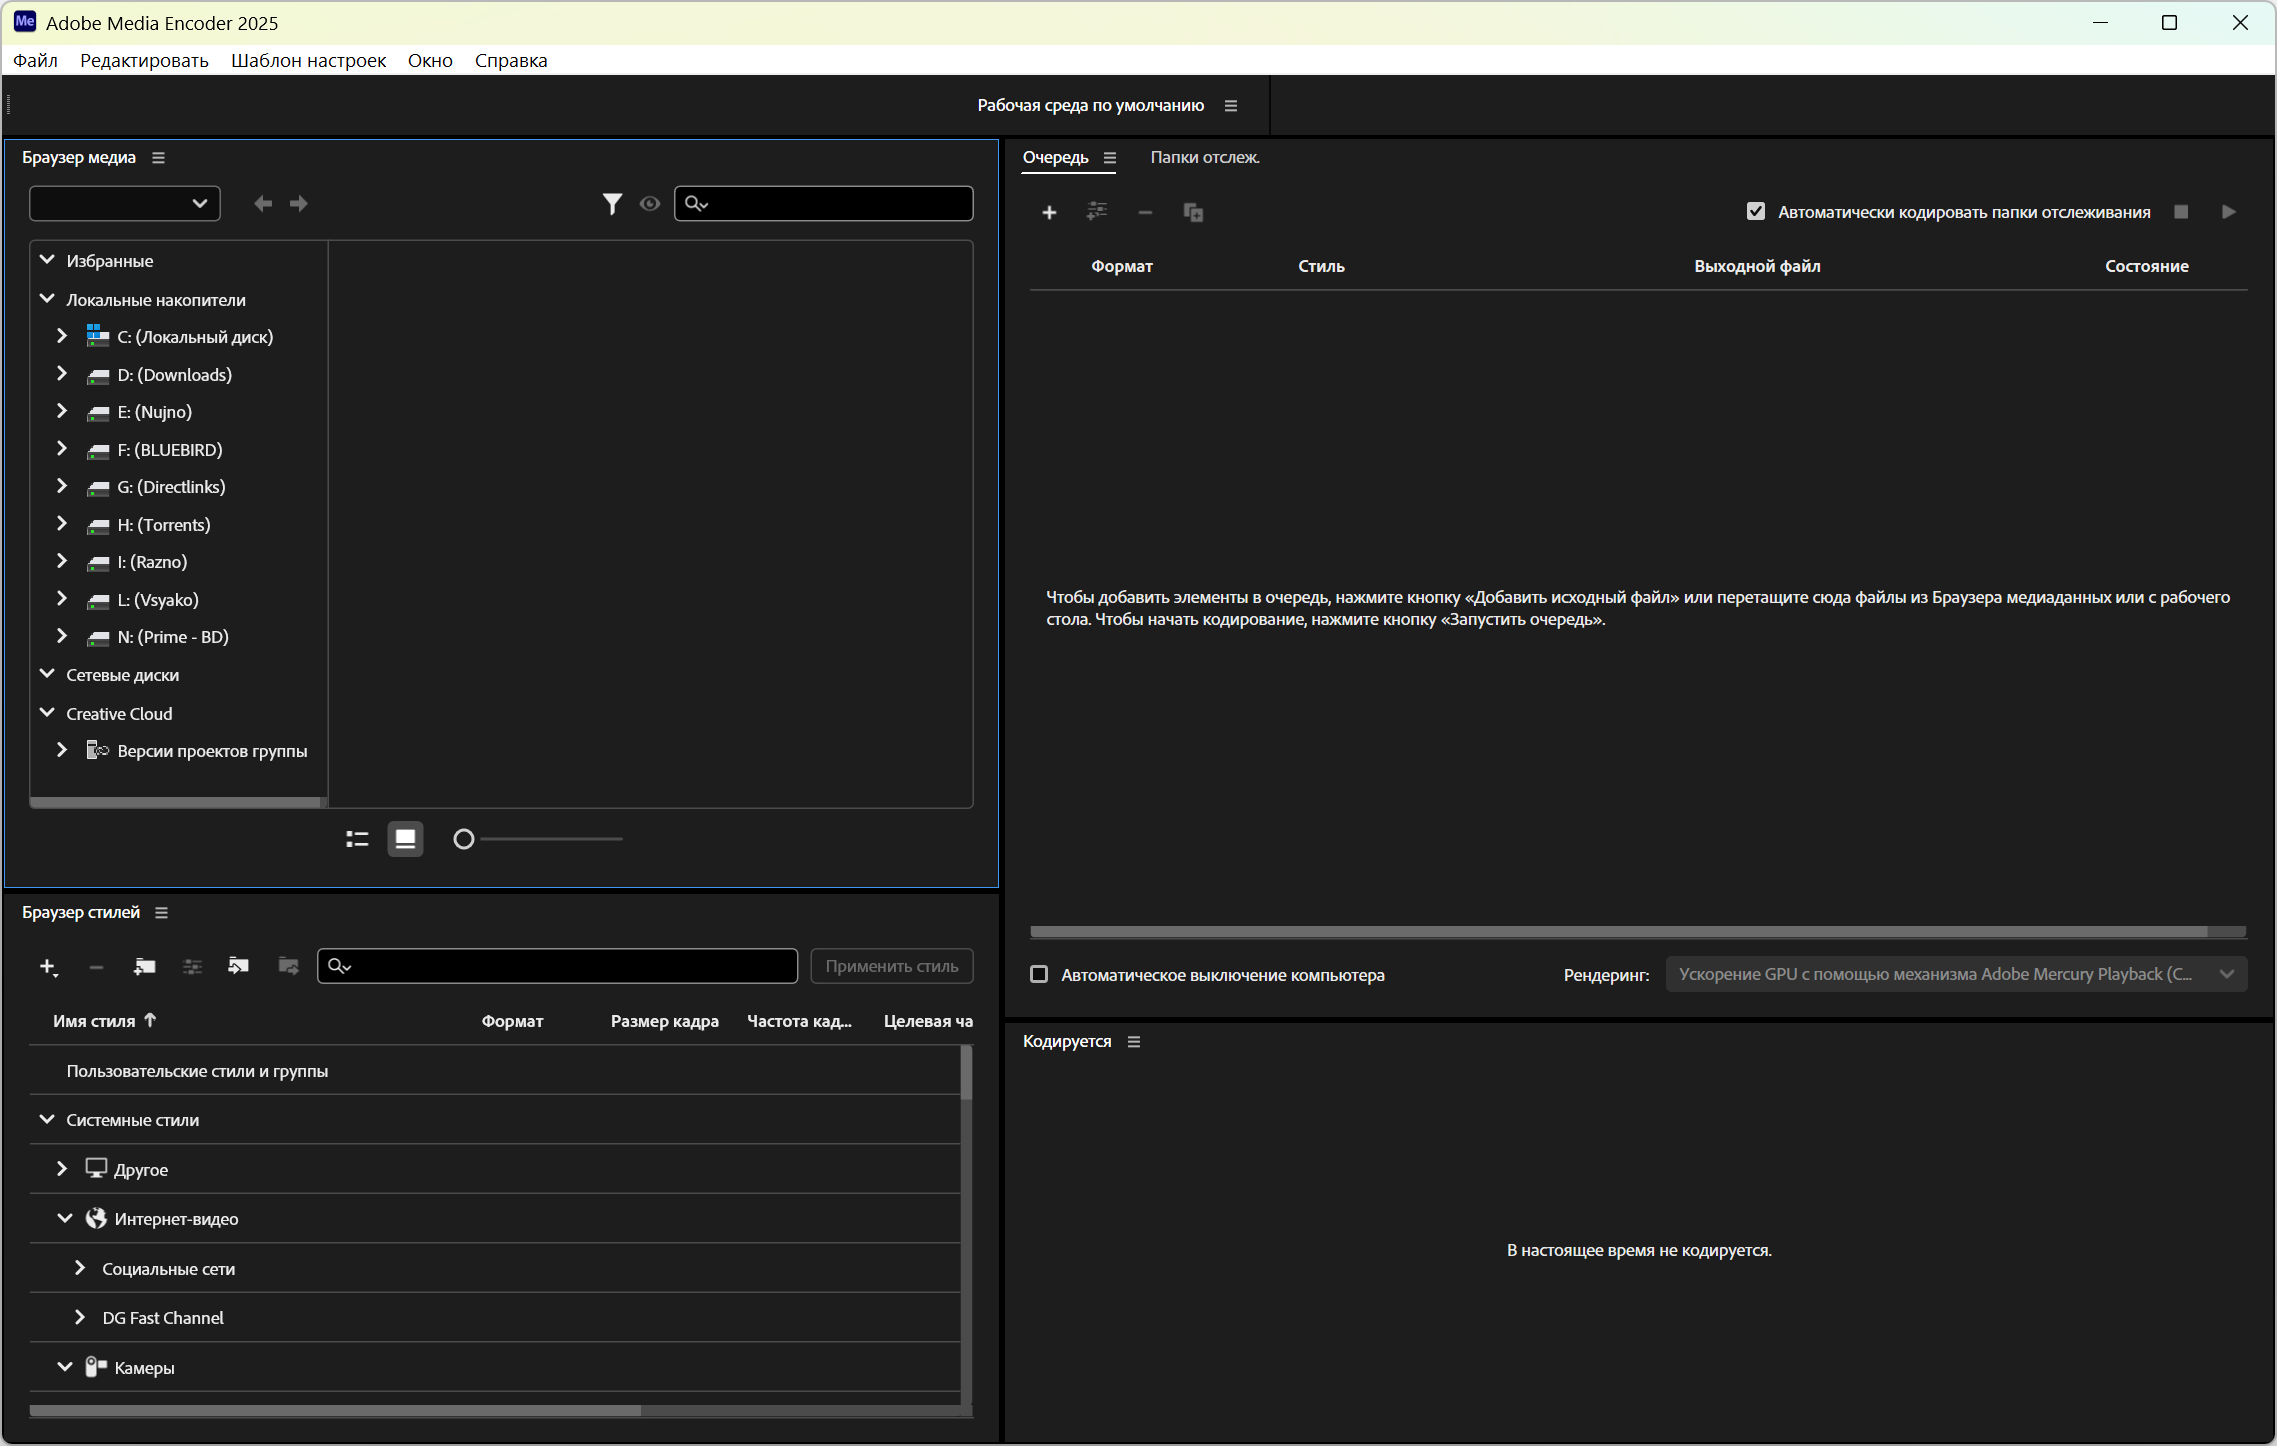Click Start Queue play button
2277x1446 pixels.
tap(2228, 212)
